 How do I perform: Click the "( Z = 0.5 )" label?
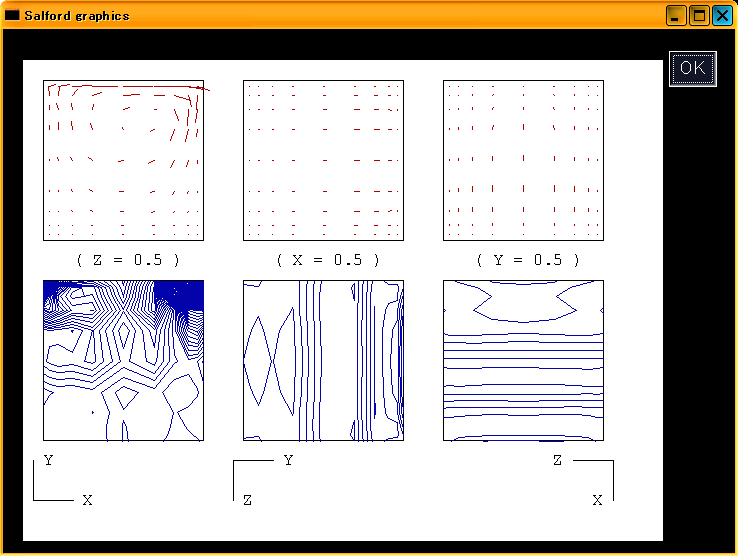pyautogui.click(x=128, y=260)
